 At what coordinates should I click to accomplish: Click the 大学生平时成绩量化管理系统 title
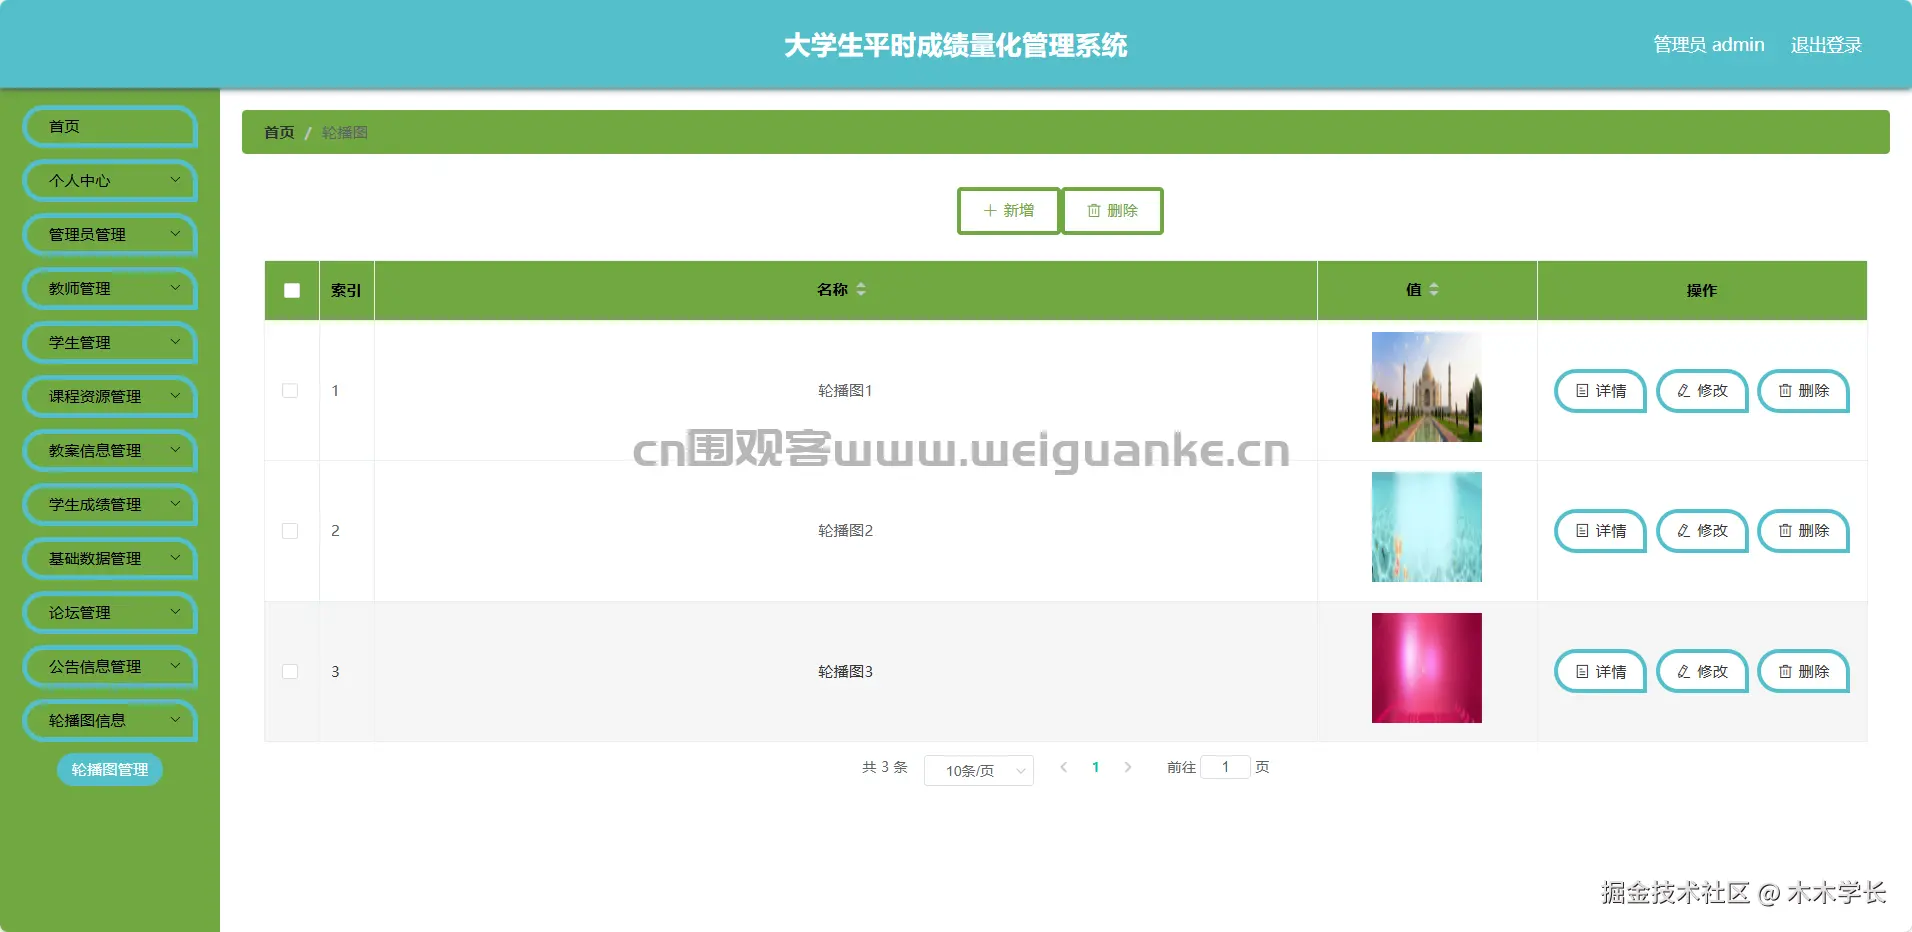955,45
